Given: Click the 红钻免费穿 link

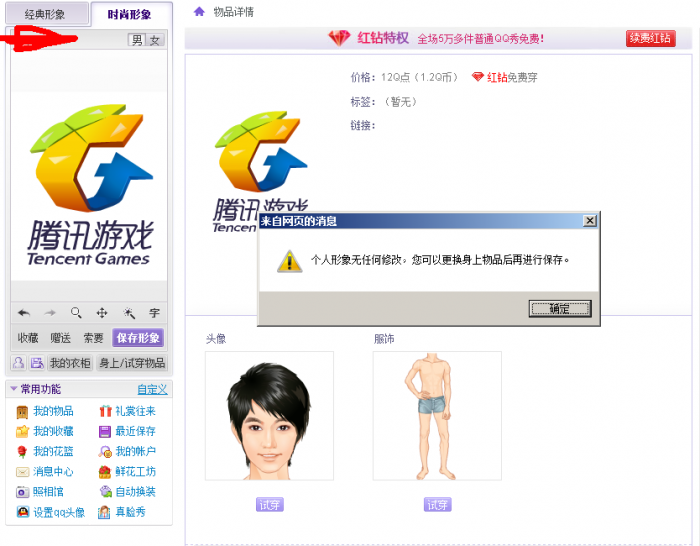Looking at the screenshot, I should click(x=512, y=77).
